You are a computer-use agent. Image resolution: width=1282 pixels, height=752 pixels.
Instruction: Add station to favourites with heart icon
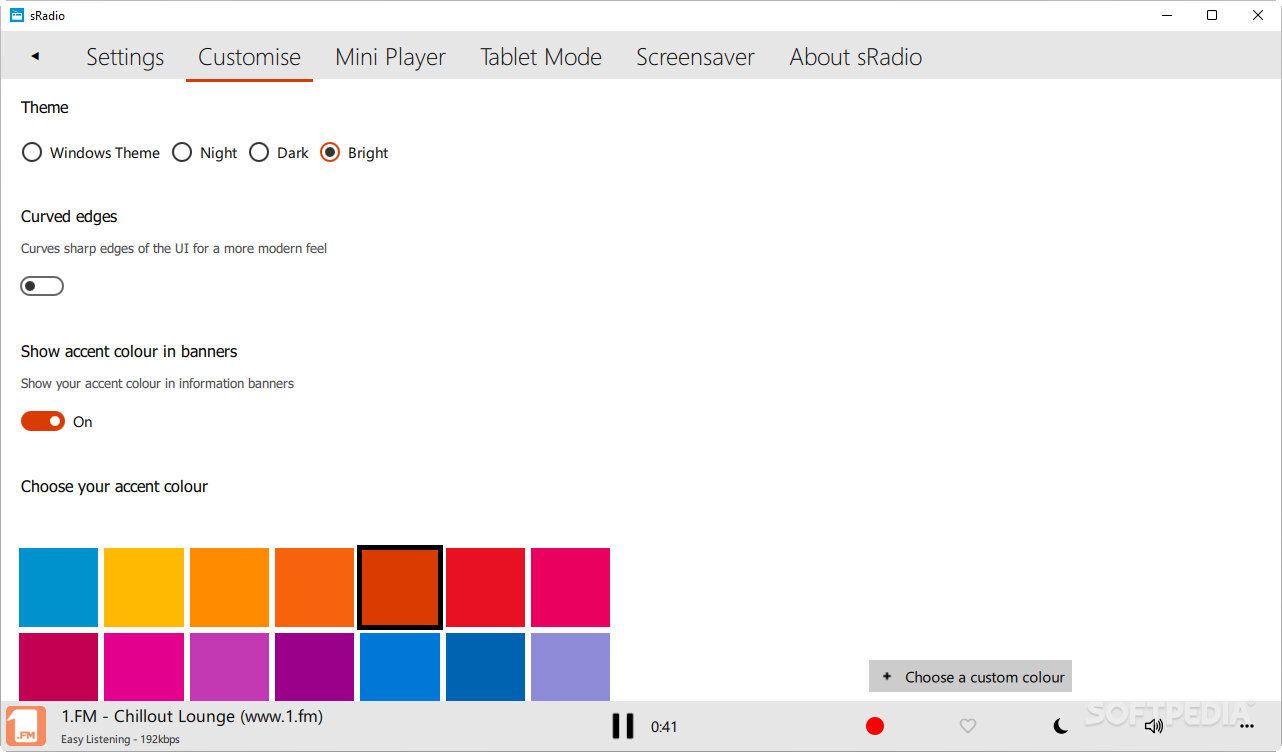[x=968, y=726]
